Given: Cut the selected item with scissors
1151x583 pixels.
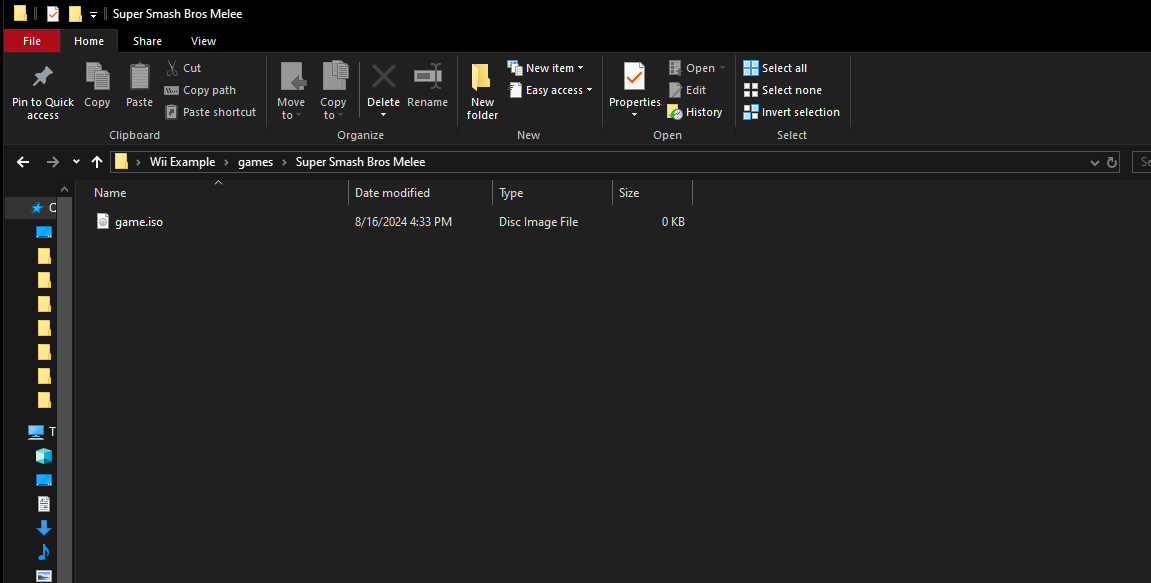Looking at the screenshot, I should click(183, 68).
